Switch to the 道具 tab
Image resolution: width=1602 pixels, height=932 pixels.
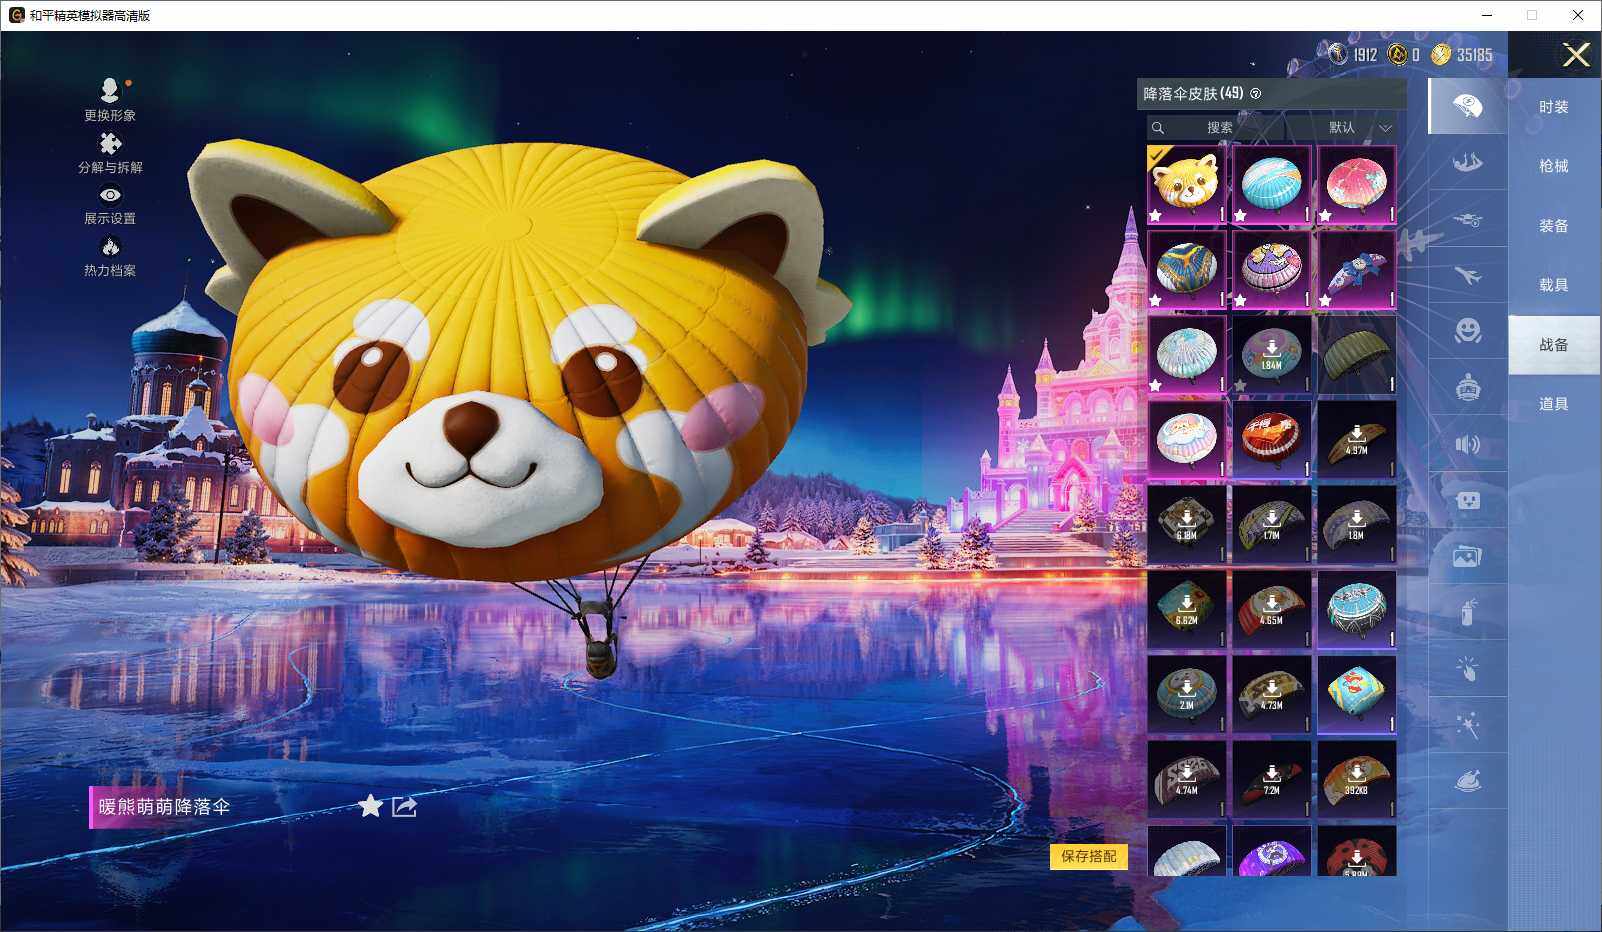coord(1554,403)
